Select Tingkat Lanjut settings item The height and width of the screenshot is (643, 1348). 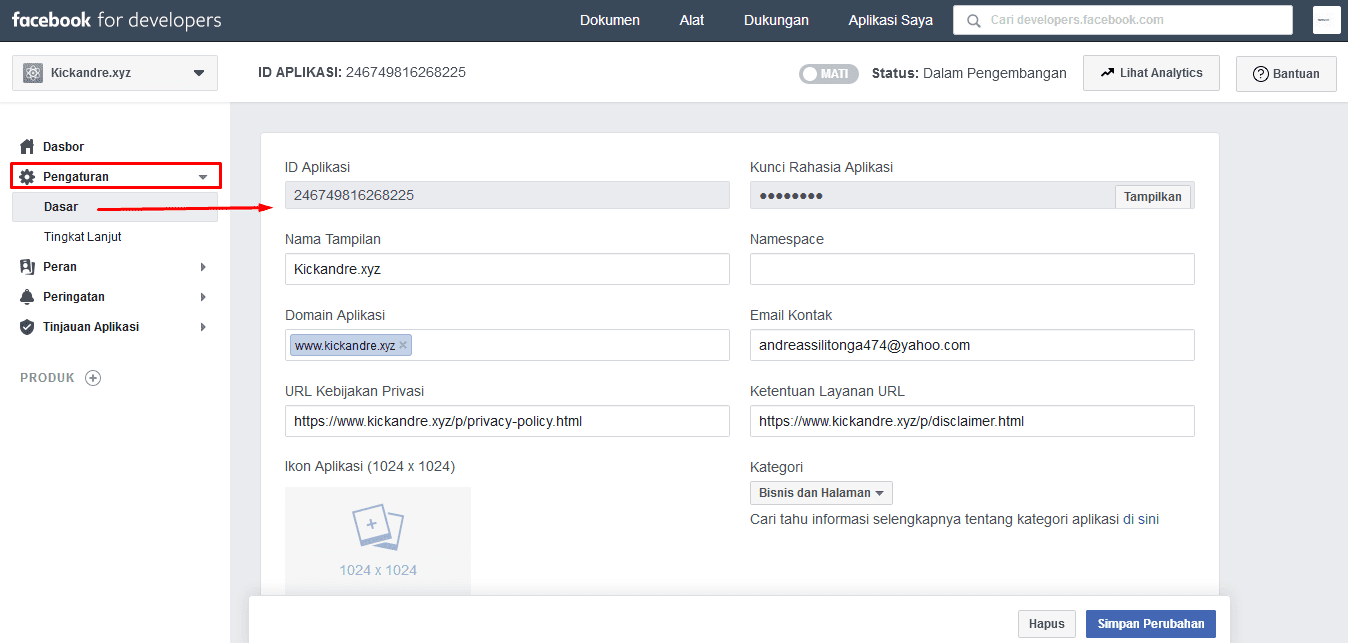click(x=83, y=237)
